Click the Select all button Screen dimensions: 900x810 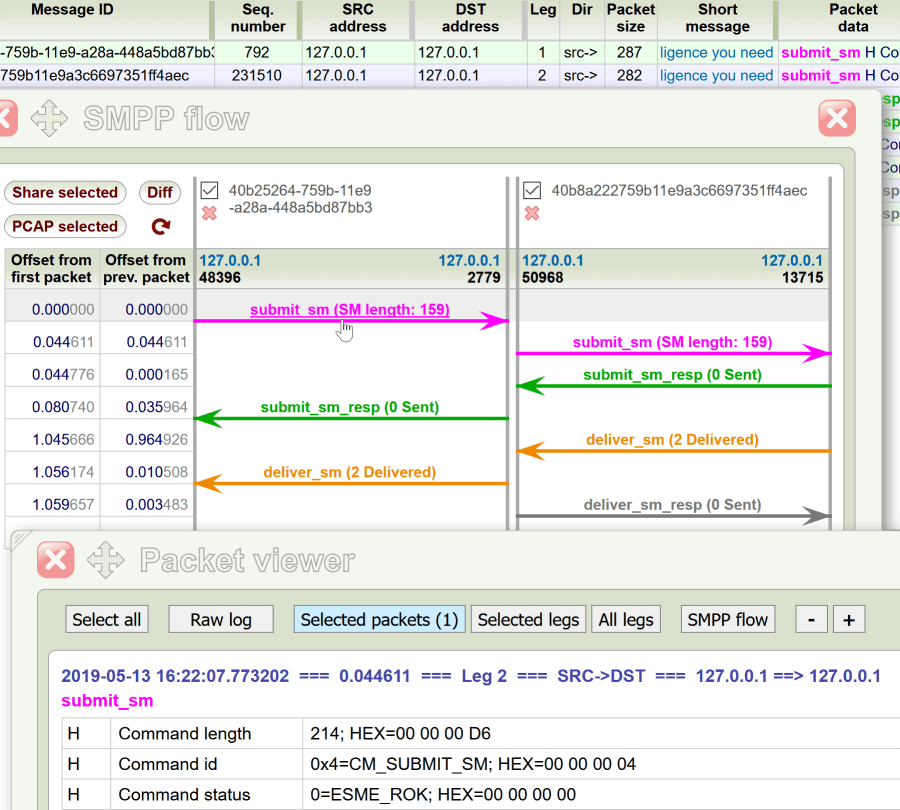pyautogui.click(x=106, y=619)
